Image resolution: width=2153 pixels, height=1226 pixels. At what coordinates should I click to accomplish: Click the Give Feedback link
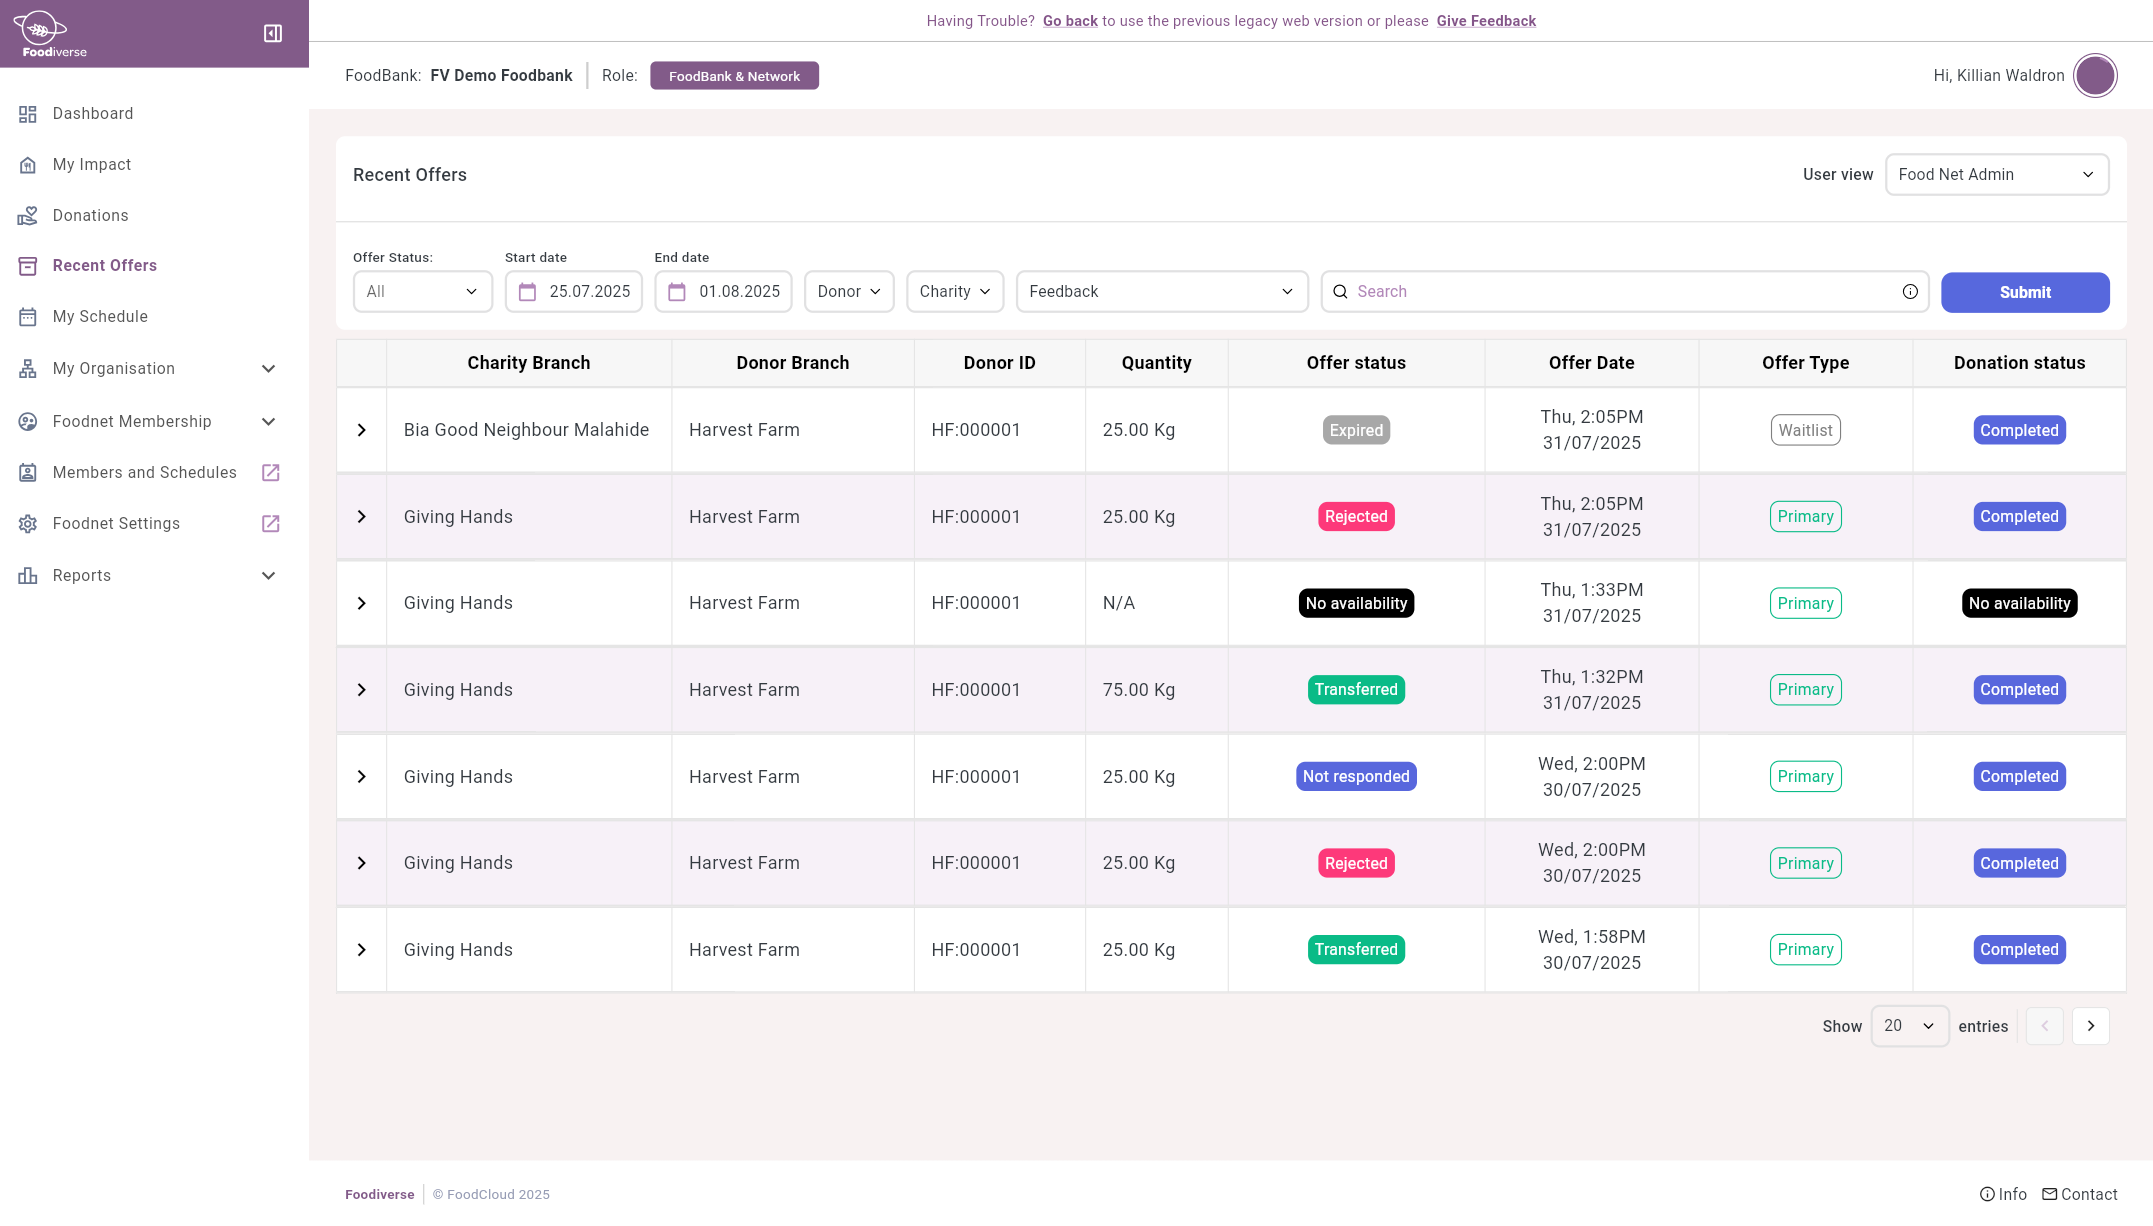(1486, 21)
